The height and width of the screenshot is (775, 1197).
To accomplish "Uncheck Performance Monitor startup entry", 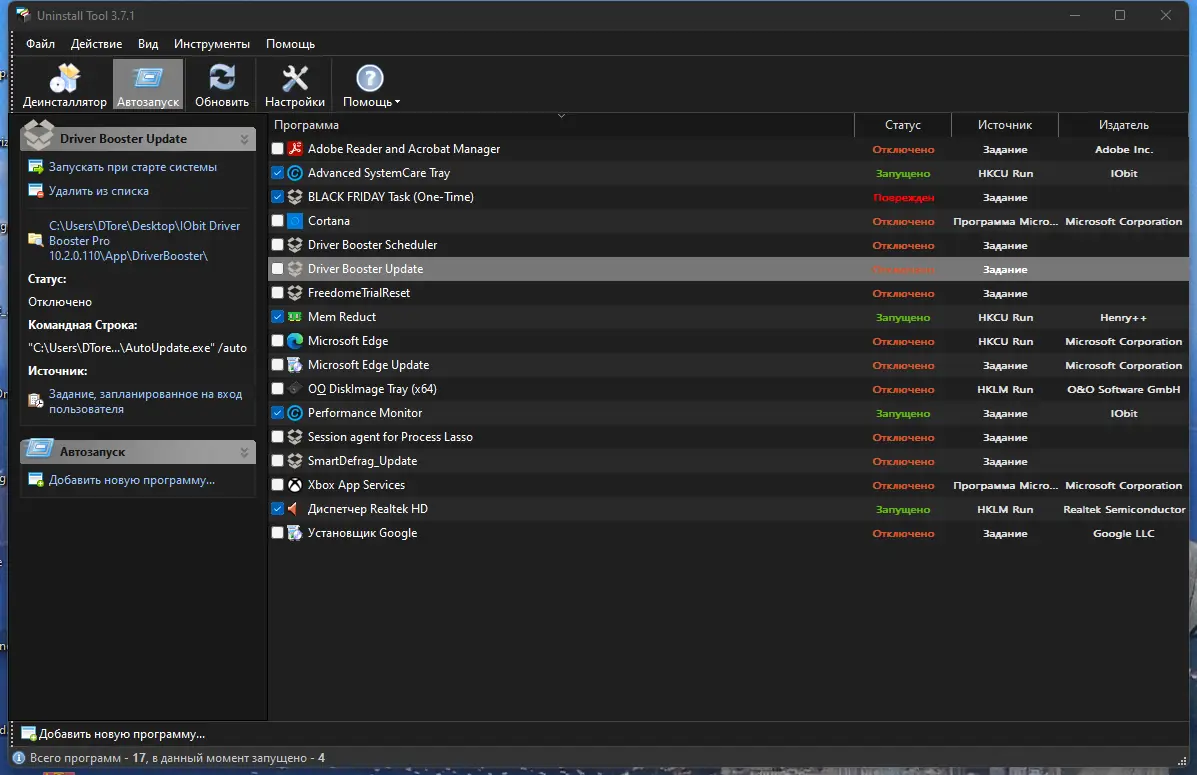I will (278, 413).
